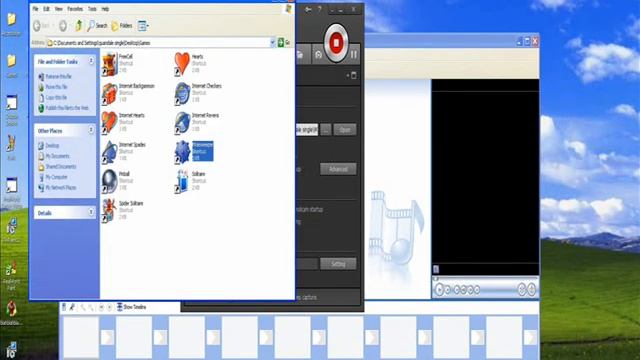Viewport: 640px width, 360px height.
Task: Select Internet Hearts shortcut icon
Action: point(109,123)
